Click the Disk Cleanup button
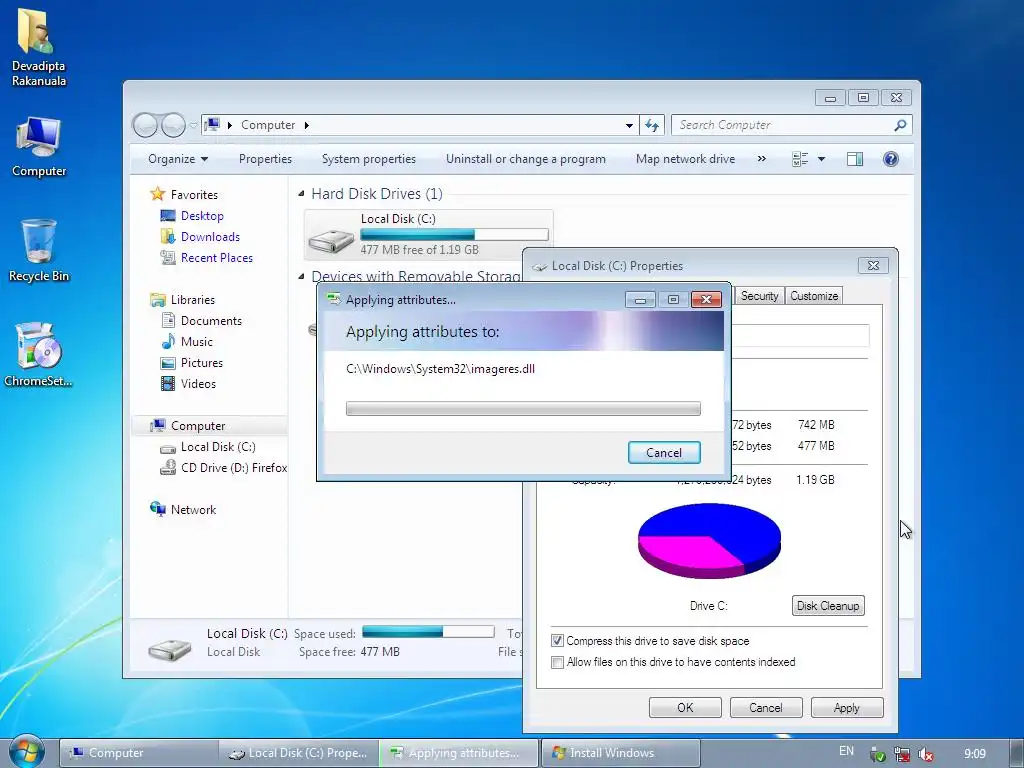This screenshot has width=1024, height=768. coord(827,605)
